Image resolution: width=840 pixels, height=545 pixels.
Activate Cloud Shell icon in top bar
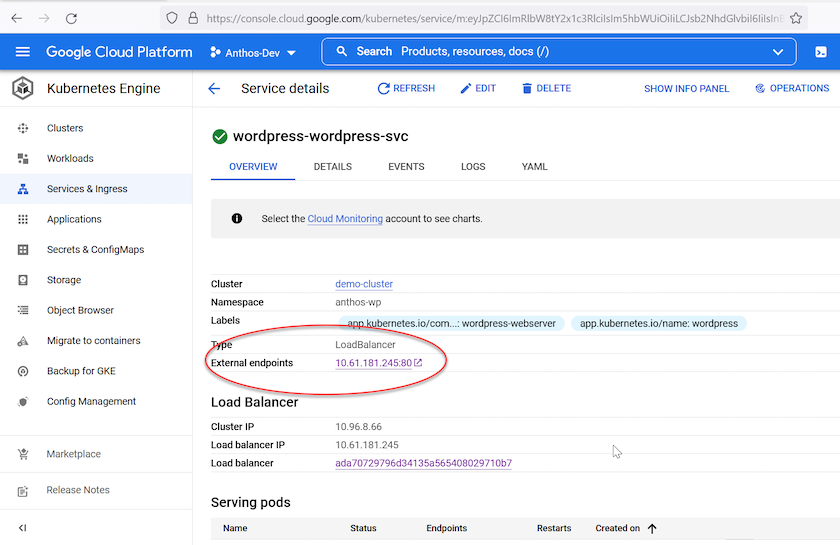(820, 52)
